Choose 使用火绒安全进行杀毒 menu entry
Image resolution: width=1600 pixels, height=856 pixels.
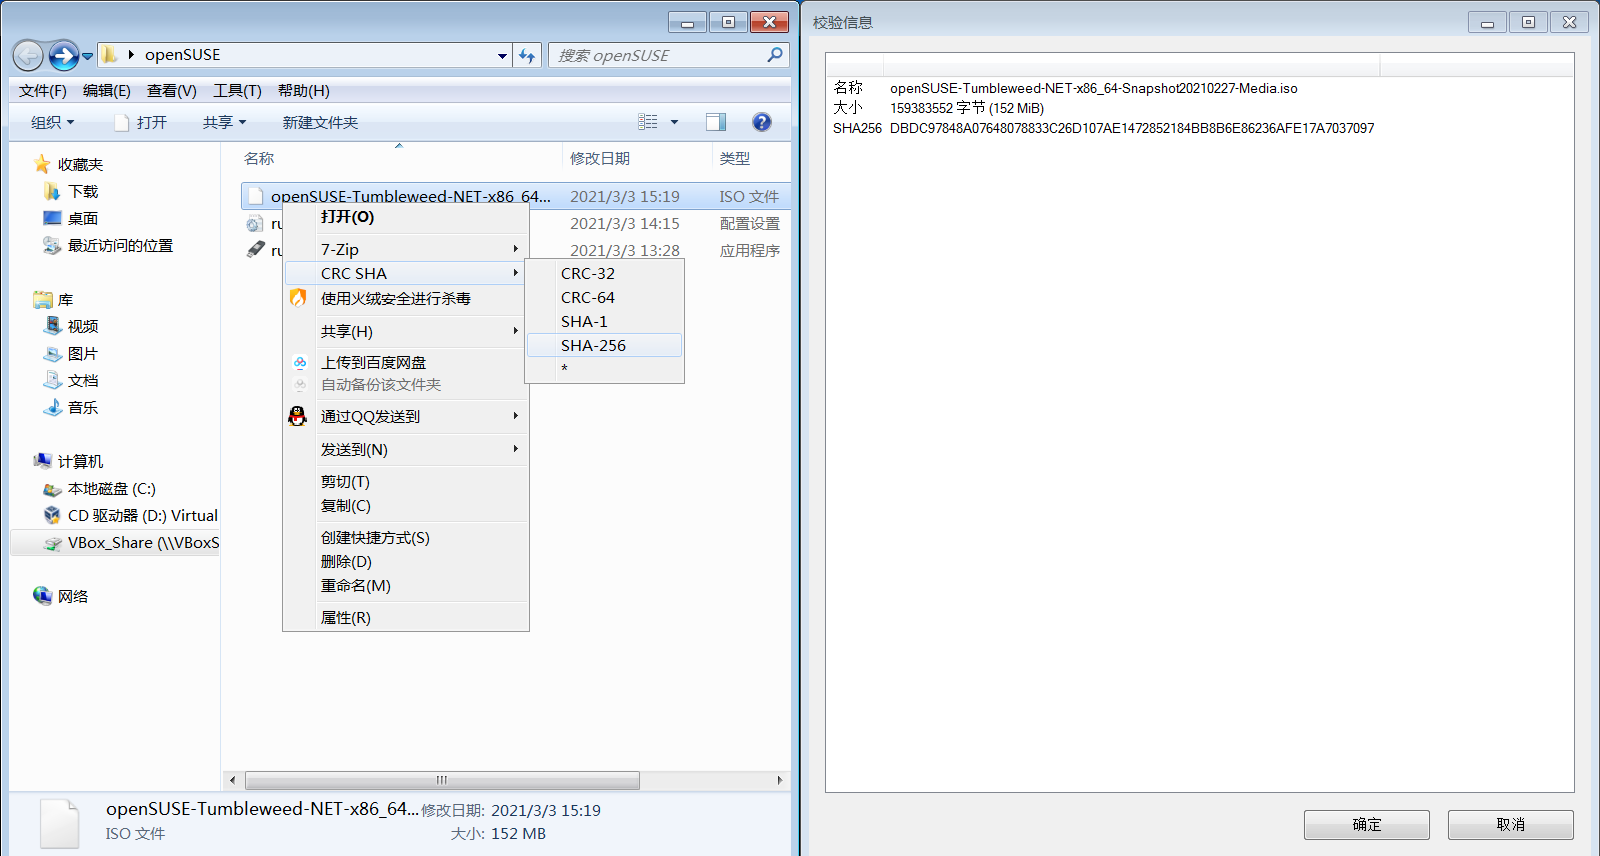(x=406, y=298)
